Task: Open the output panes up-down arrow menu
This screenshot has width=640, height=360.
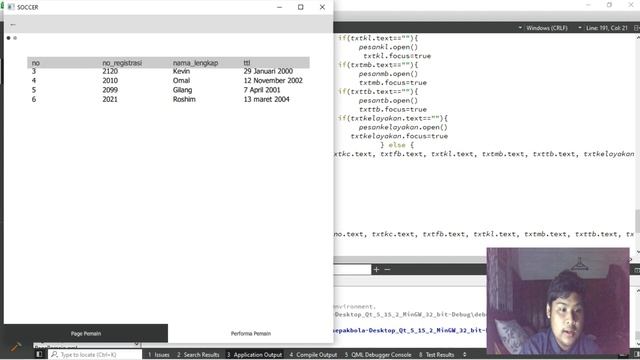Action: tap(464, 354)
